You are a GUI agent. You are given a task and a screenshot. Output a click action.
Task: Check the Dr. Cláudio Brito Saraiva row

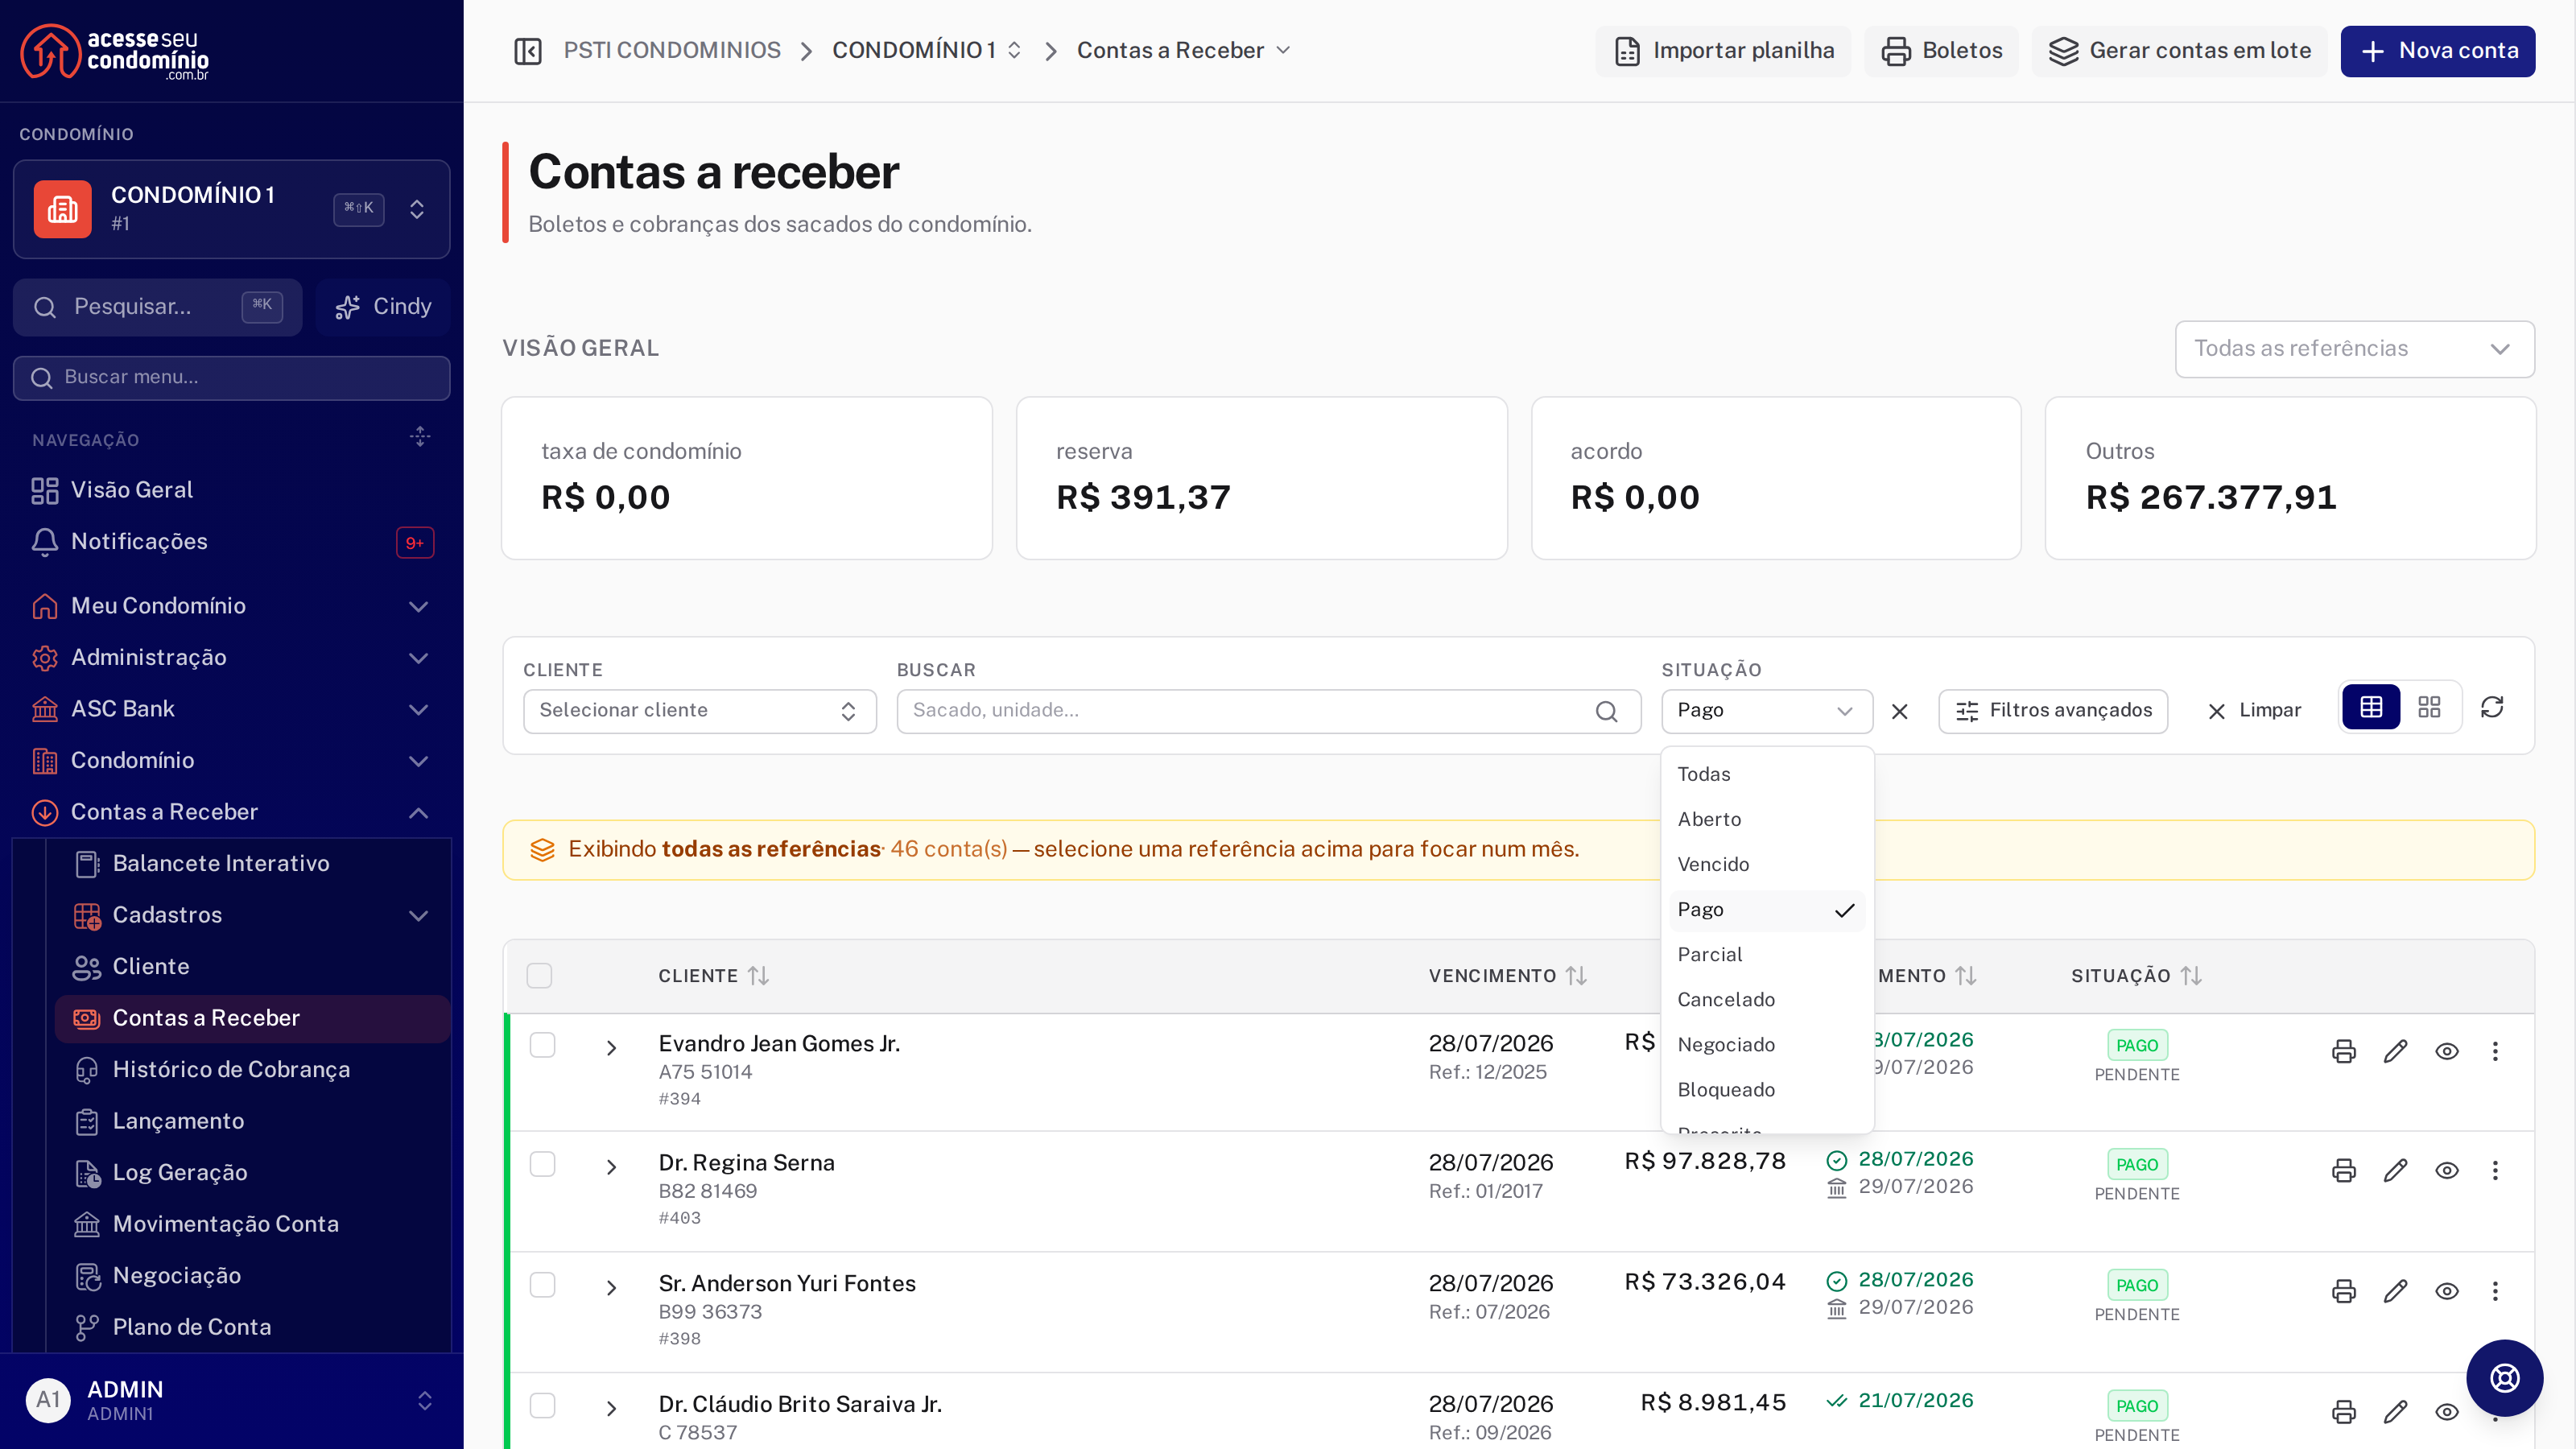tap(542, 1406)
